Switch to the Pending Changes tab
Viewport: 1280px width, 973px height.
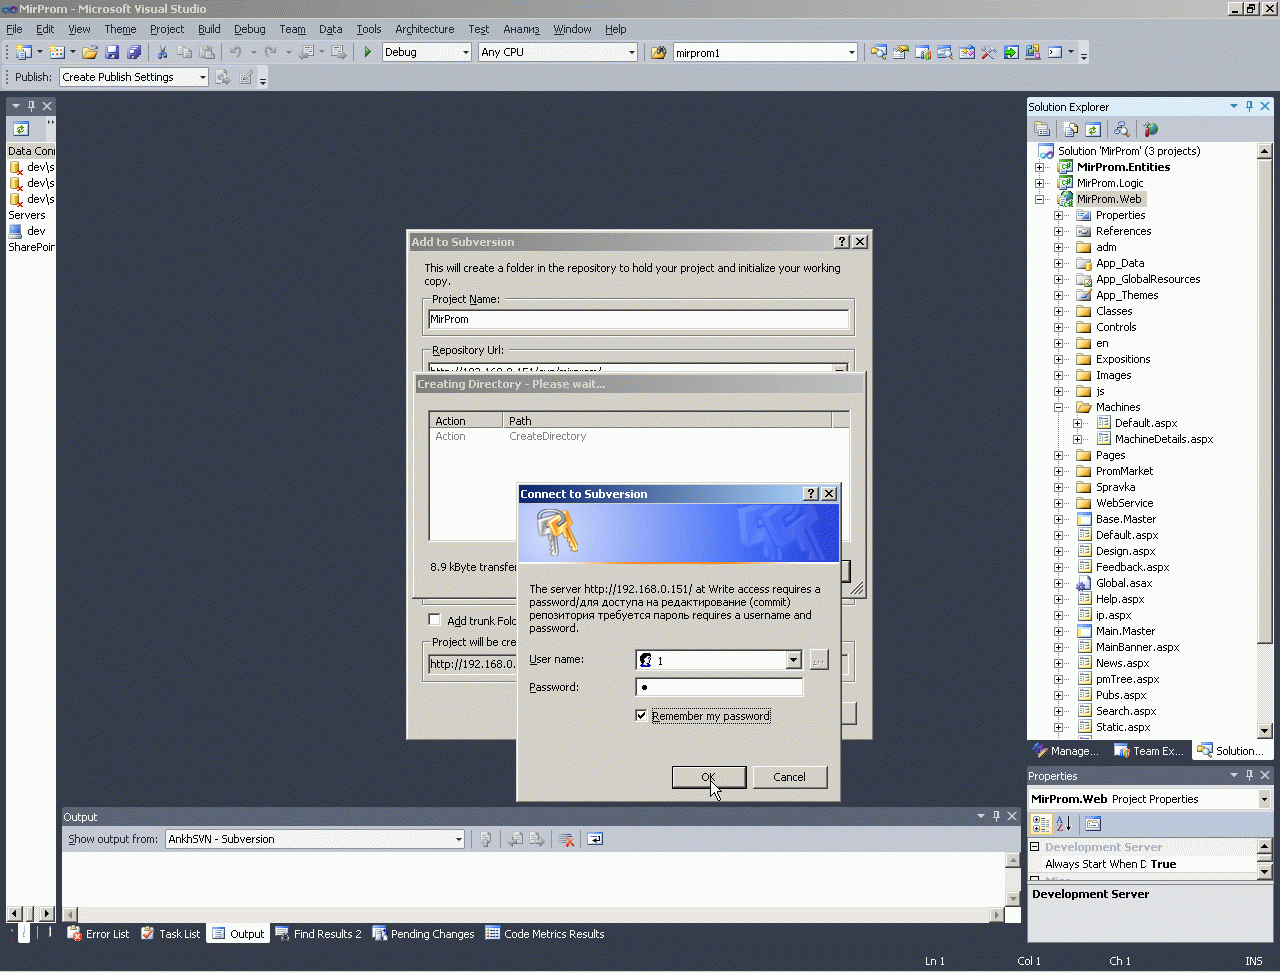423,934
